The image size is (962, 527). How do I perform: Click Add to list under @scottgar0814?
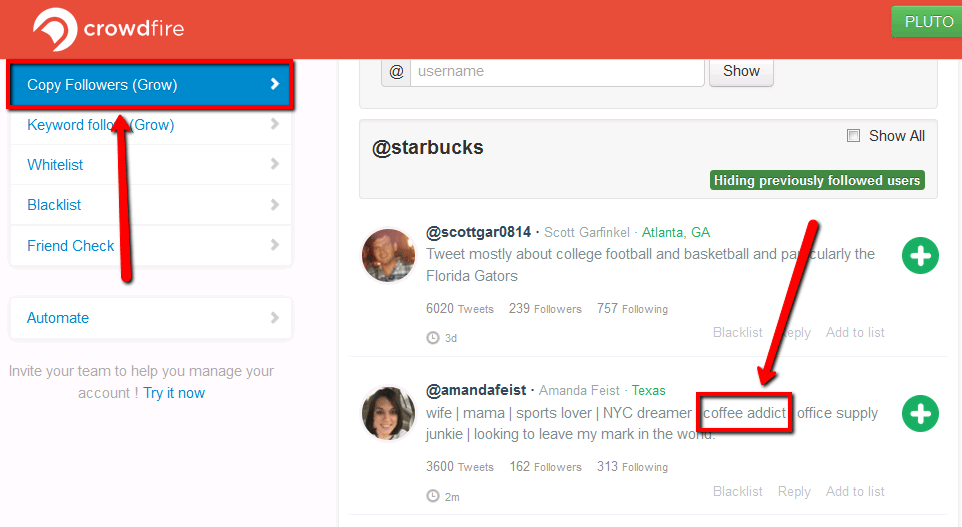[855, 333]
